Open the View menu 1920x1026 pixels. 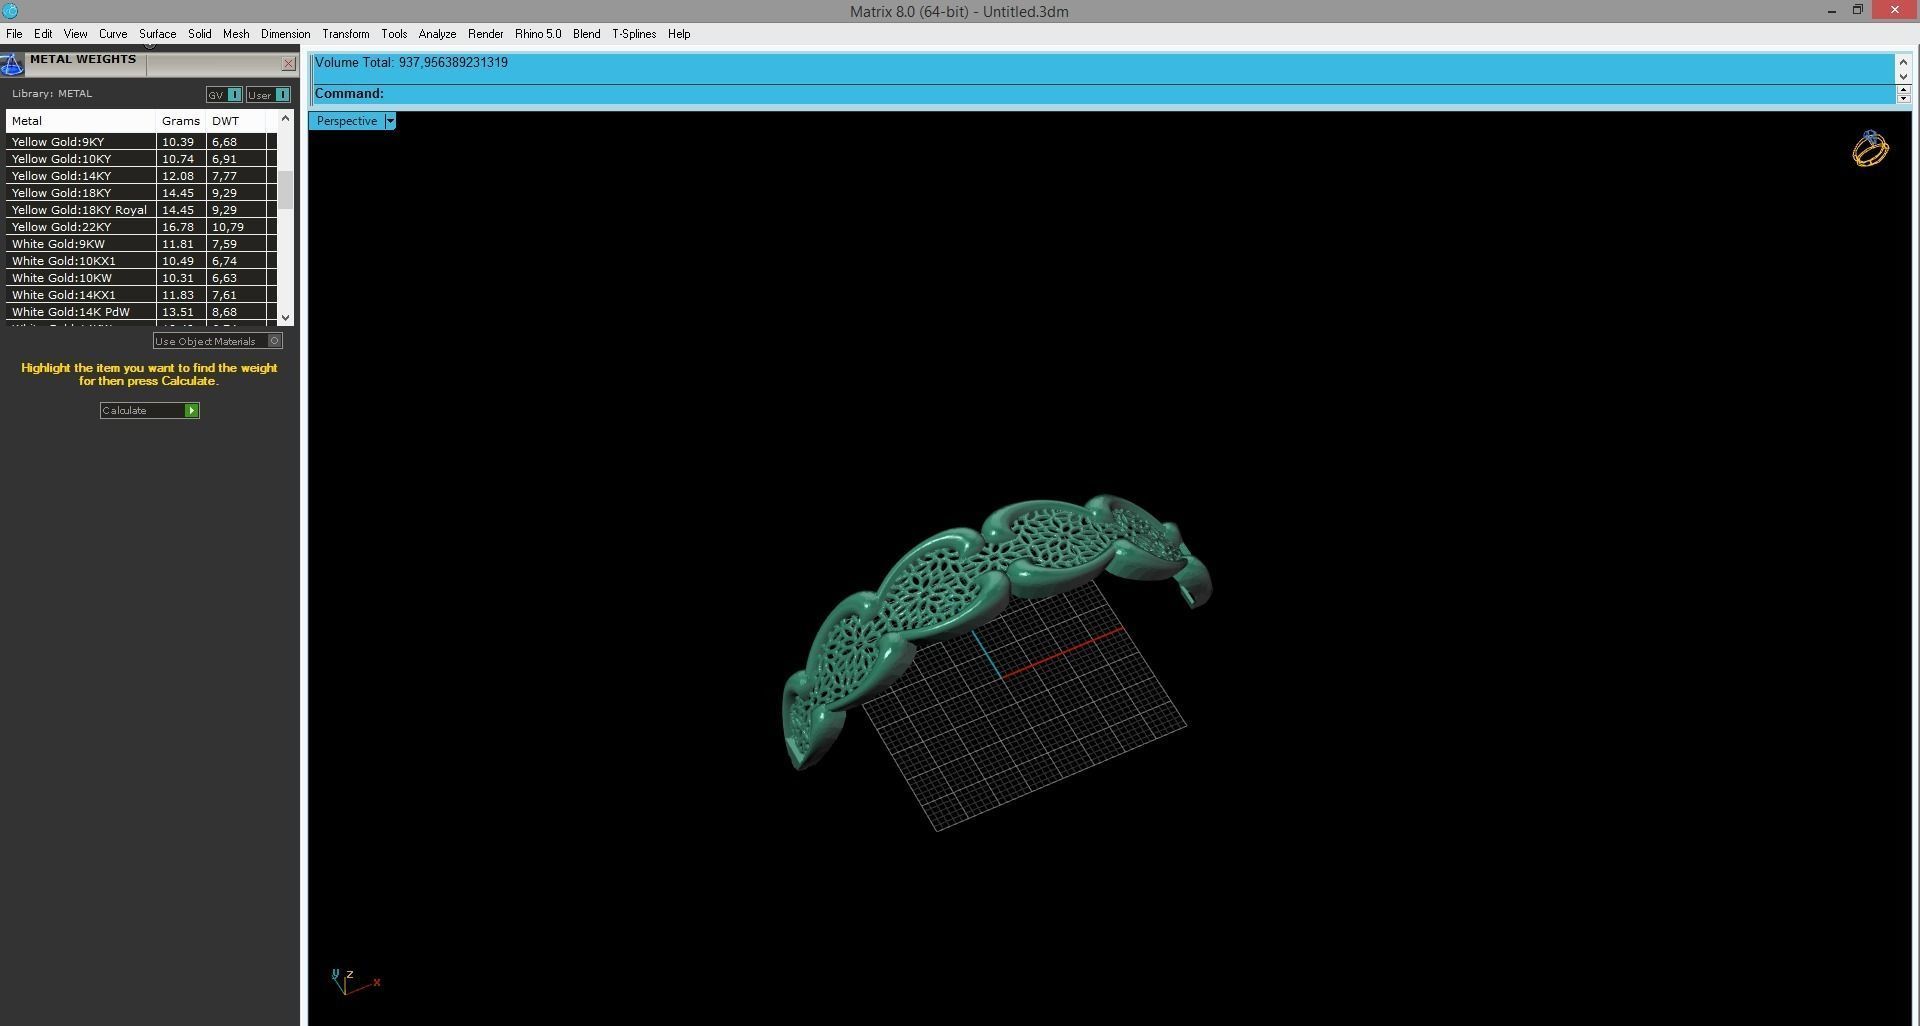(75, 34)
